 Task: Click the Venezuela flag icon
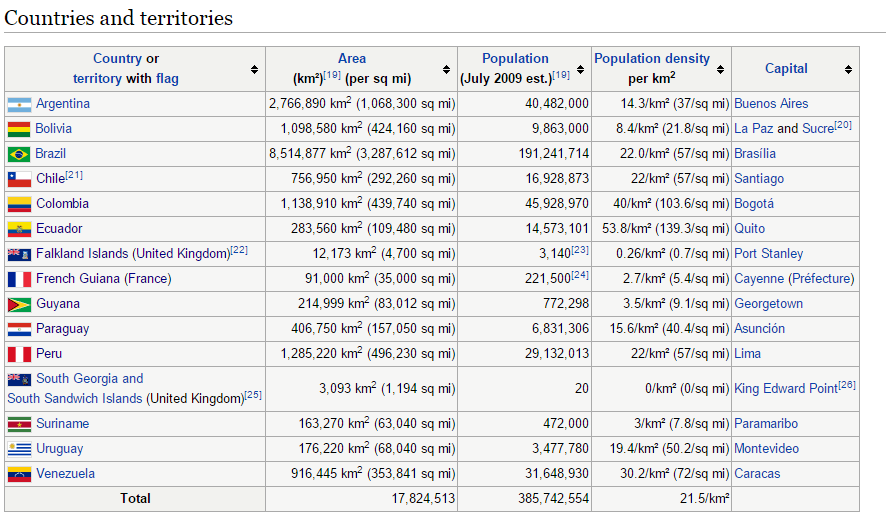tap(19, 474)
